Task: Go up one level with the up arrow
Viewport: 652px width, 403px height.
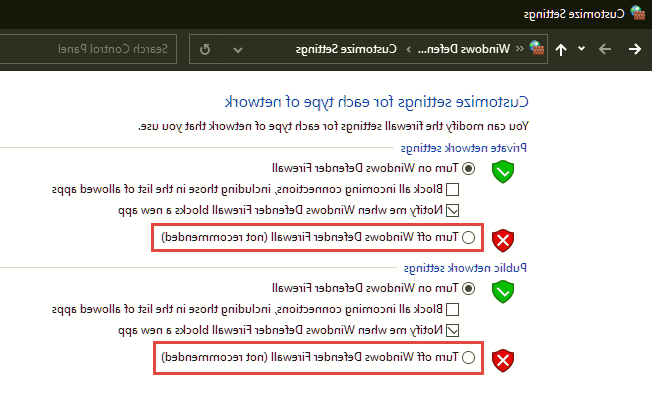Action: pos(561,50)
